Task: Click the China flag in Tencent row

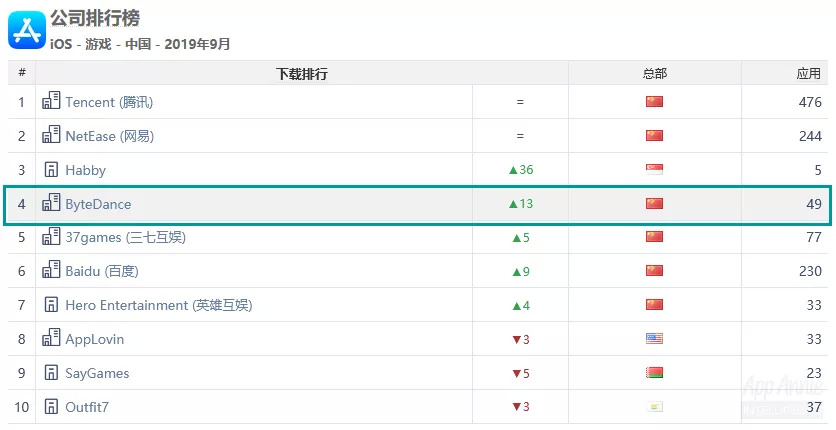Action: 654,102
